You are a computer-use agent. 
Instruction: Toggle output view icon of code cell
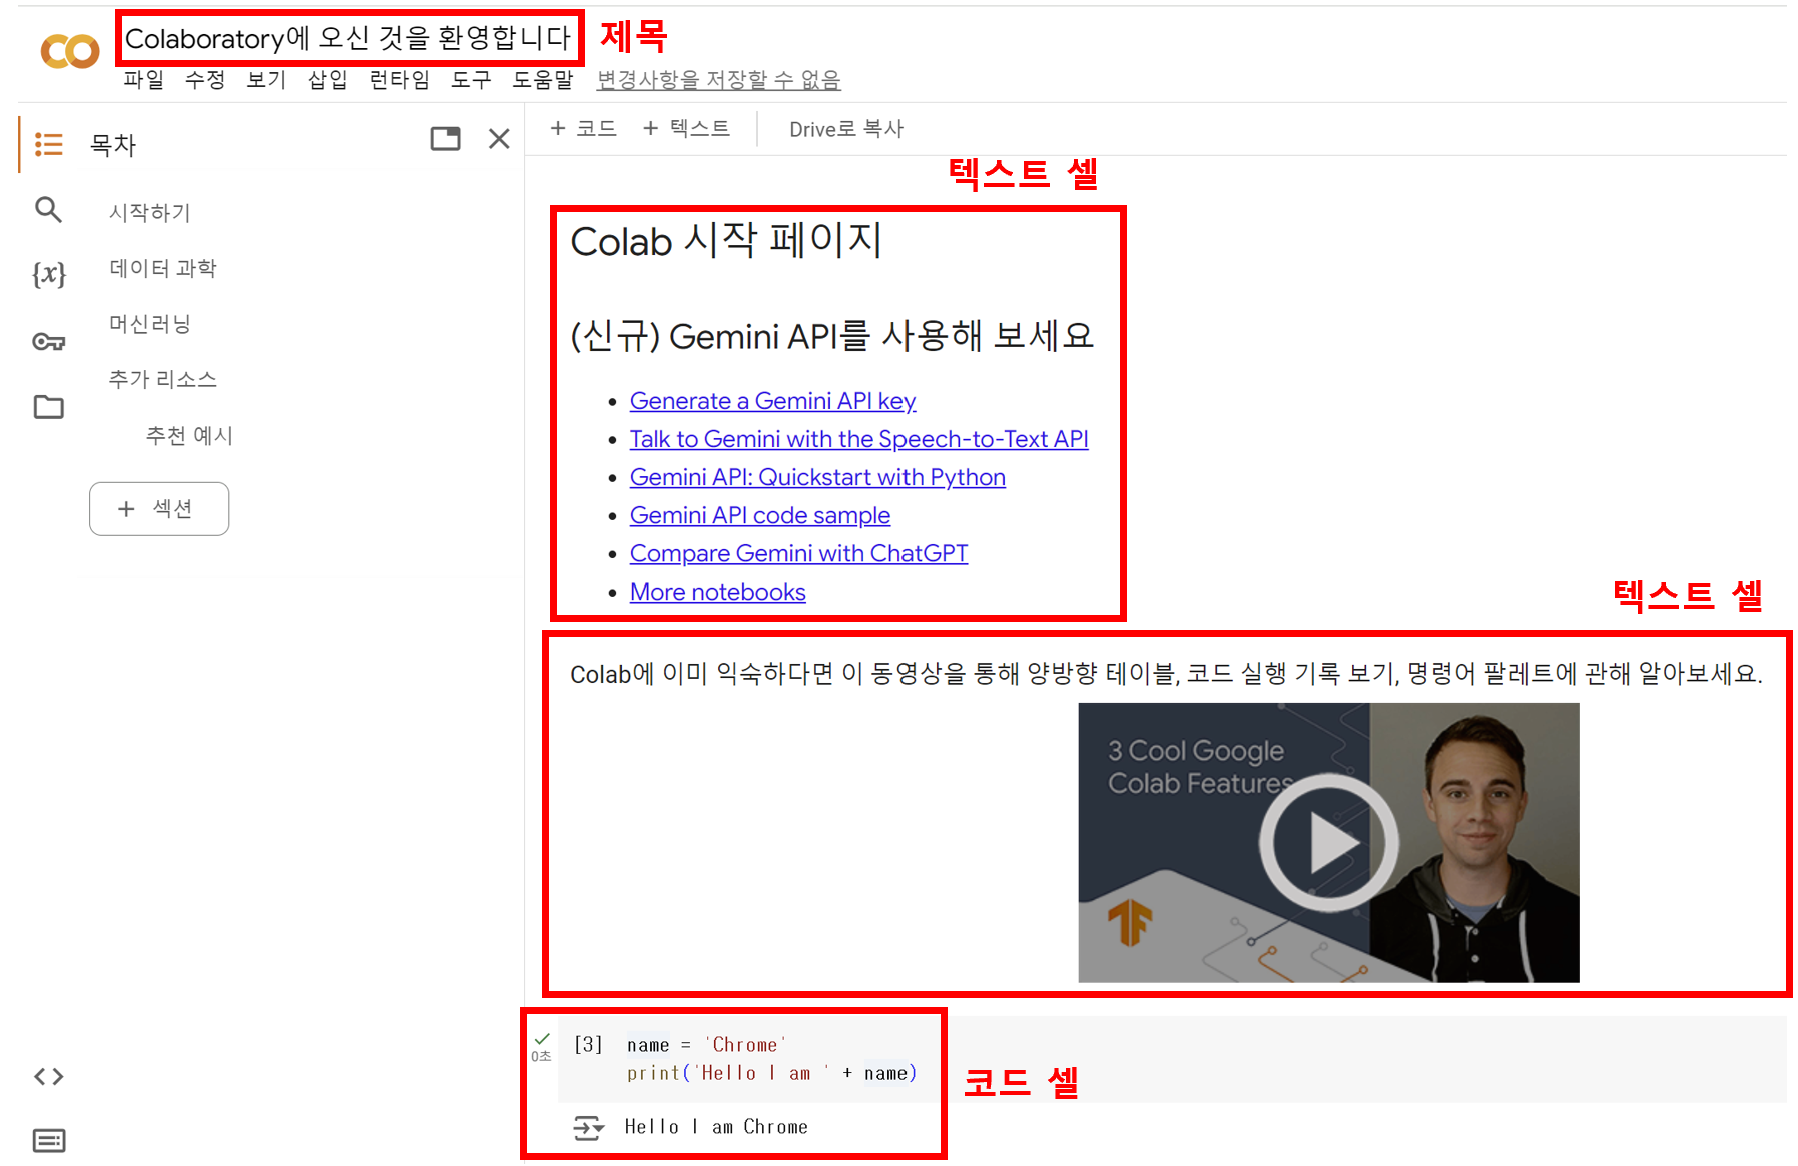click(588, 1128)
